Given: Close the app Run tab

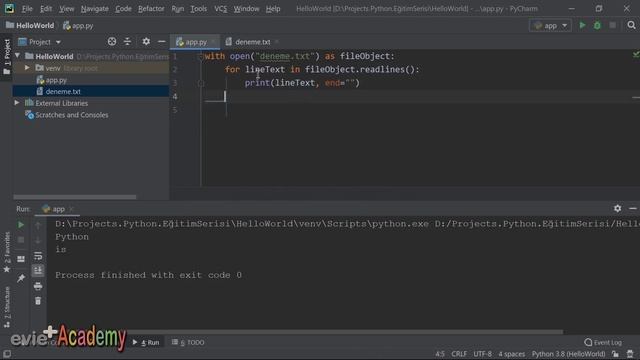Looking at the screenshot, I should (71, 209).
